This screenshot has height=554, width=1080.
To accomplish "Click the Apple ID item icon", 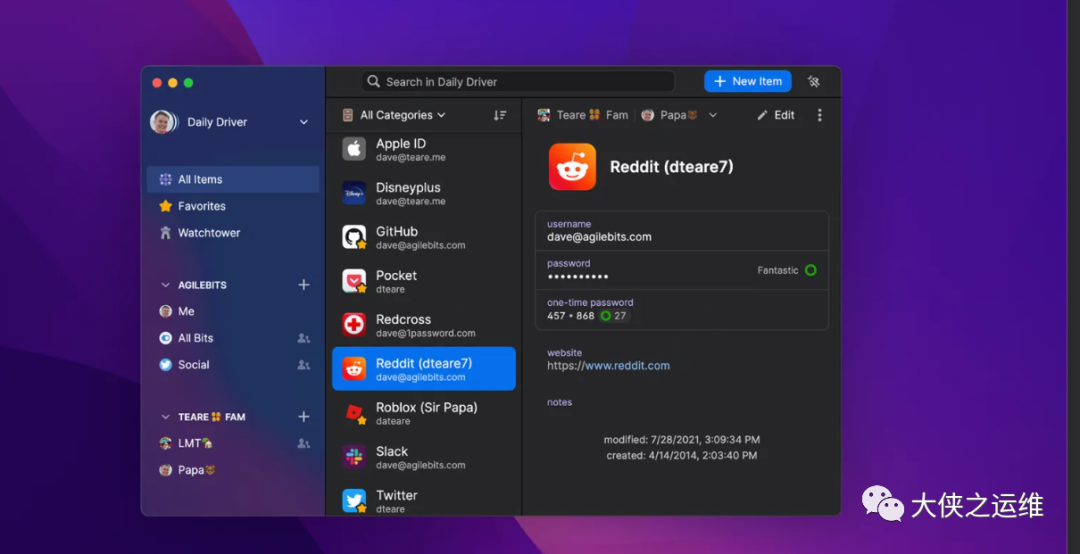I will tap(354, 149).
